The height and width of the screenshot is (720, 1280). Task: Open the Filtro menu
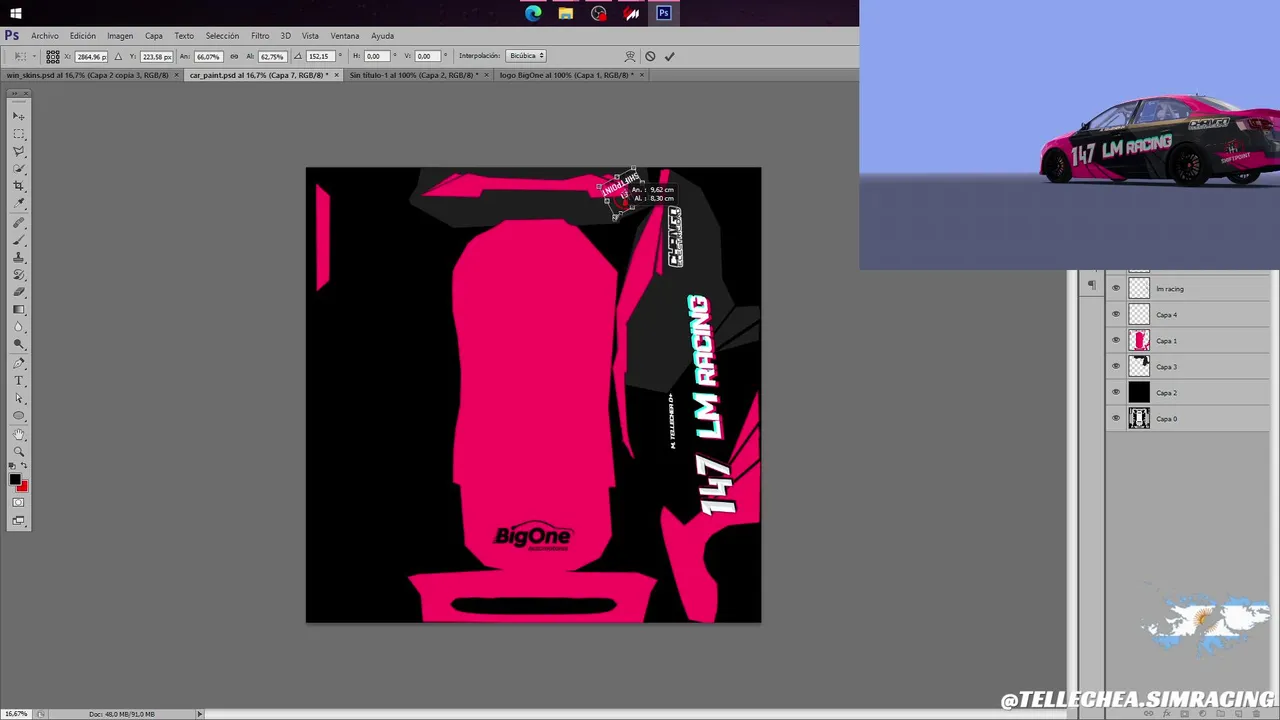pyautogui.click(x=260, y=36)
